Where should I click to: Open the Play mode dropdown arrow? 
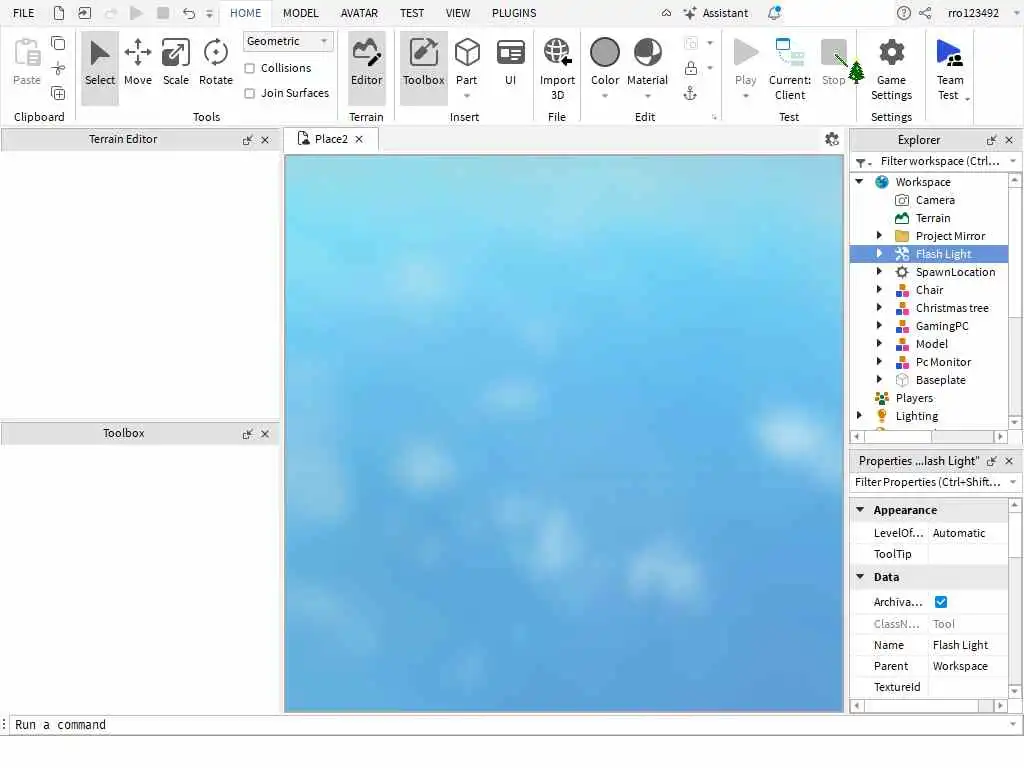coord(745,96)
